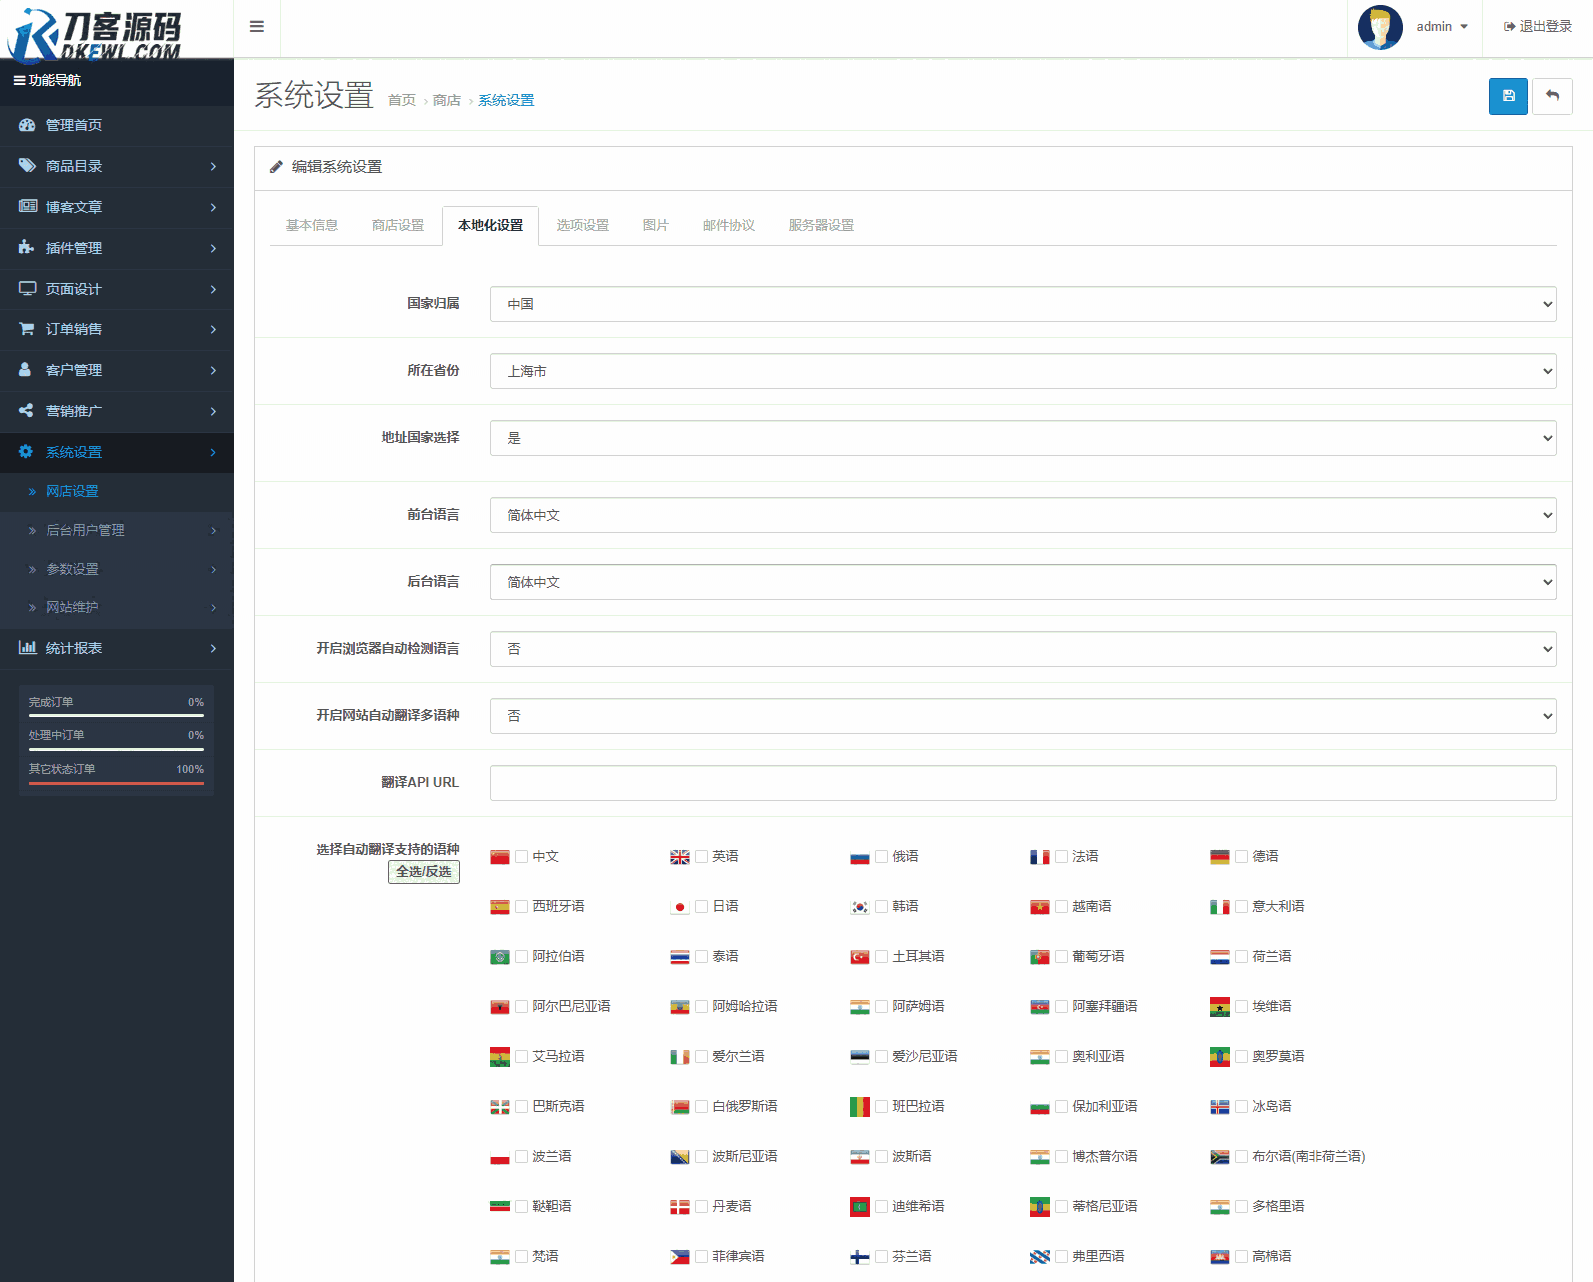Click the Turkish flag beside 土耳其语

pyautogui.click(x=860, y=957)
